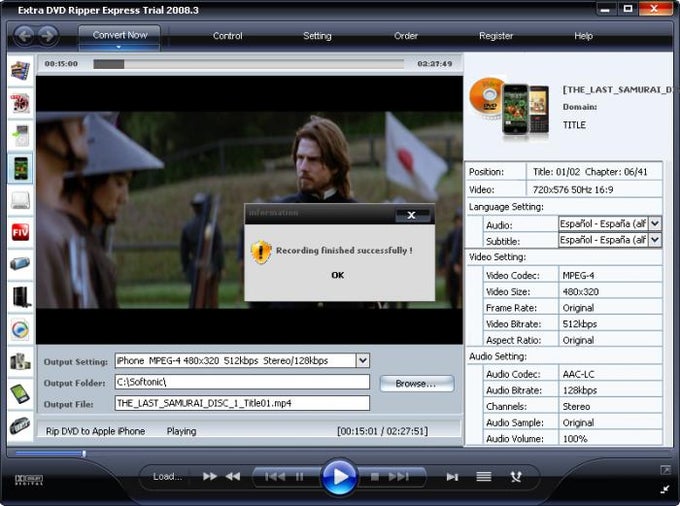Close the information dialog with X
The image size is (680, 506).
(x=412, y=215)
